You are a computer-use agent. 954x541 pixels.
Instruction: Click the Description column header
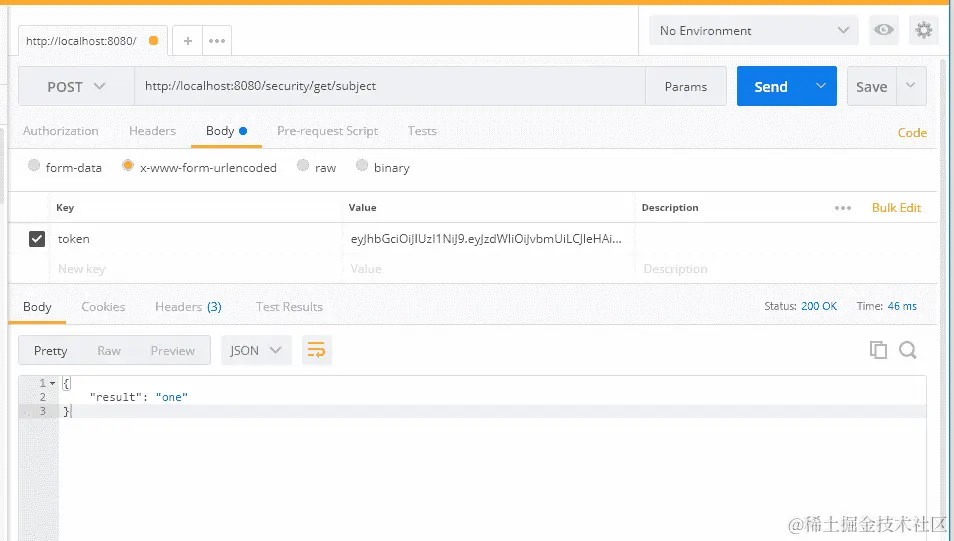670,208
